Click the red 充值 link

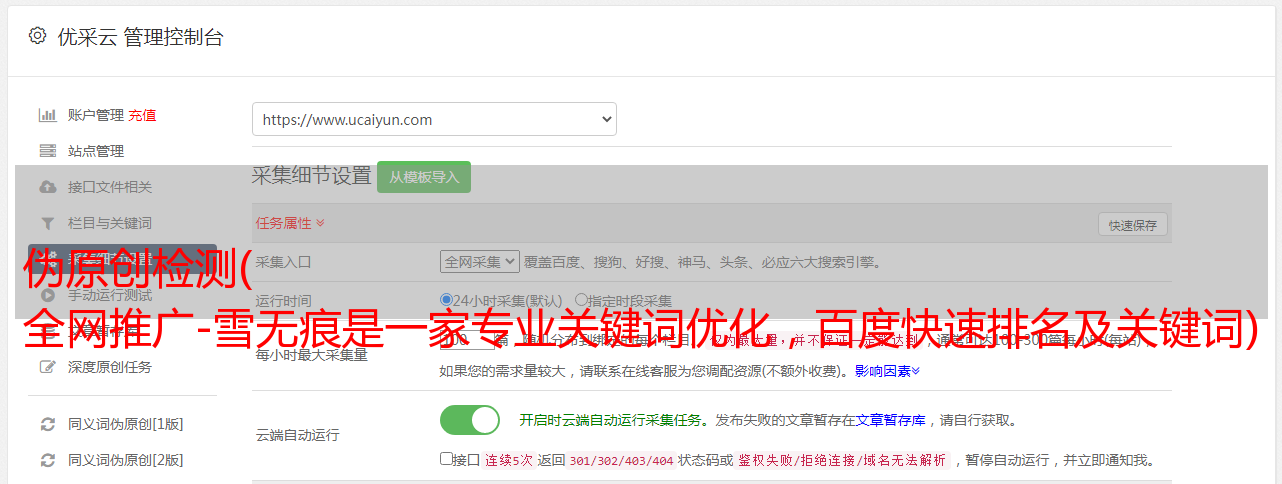pyautogui.click(x=142, y=115)
